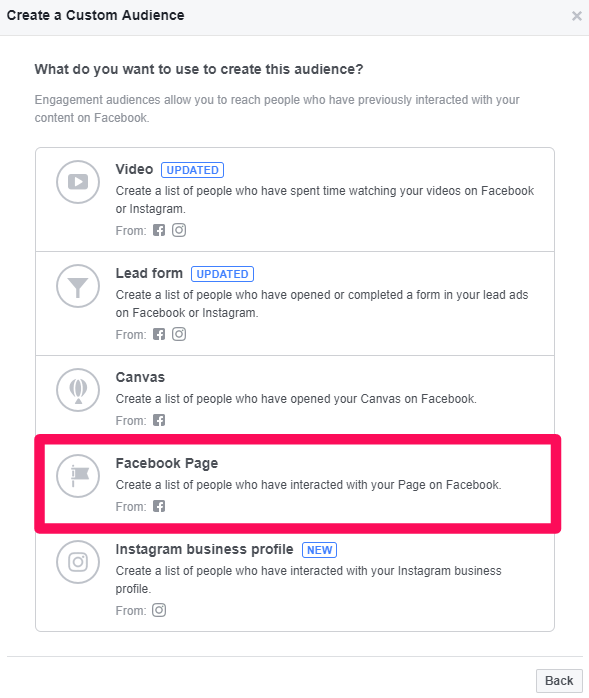This screenshot has width=589, height=698.
Task: Click the Facebook Page flag icon
Action: pos(78,476)
